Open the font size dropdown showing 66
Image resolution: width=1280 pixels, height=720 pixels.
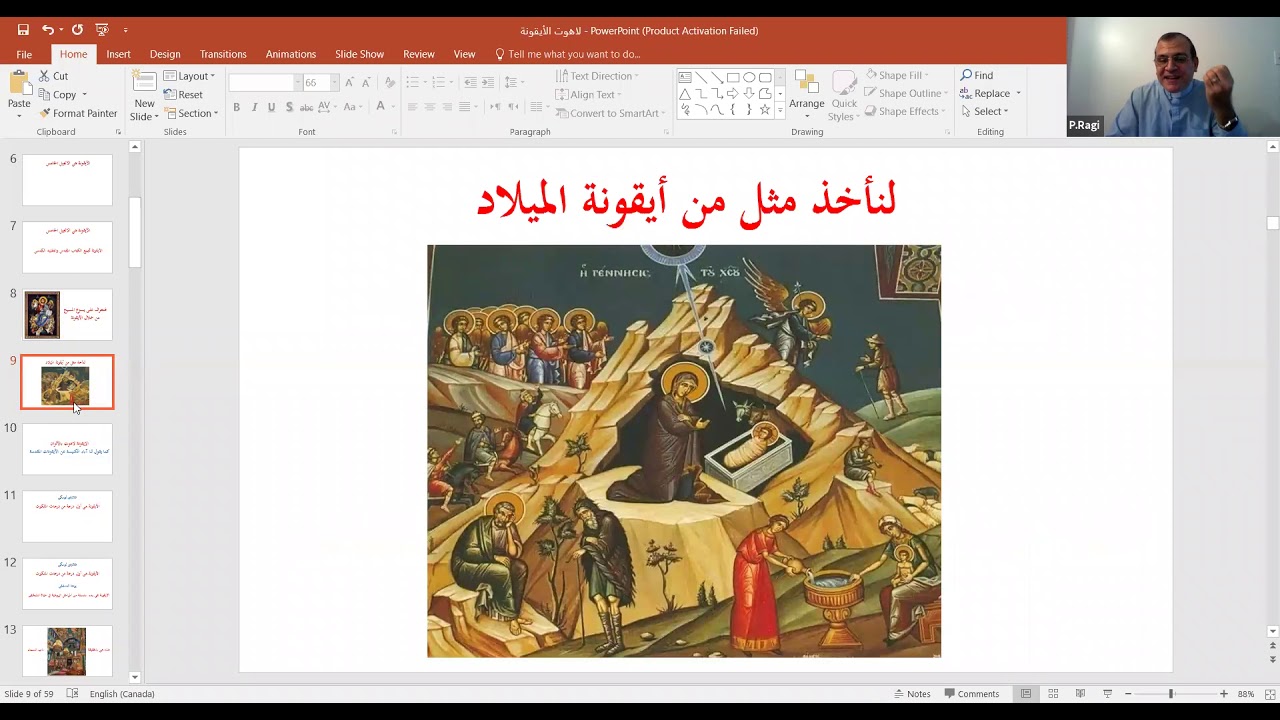[x=335, y=83]
